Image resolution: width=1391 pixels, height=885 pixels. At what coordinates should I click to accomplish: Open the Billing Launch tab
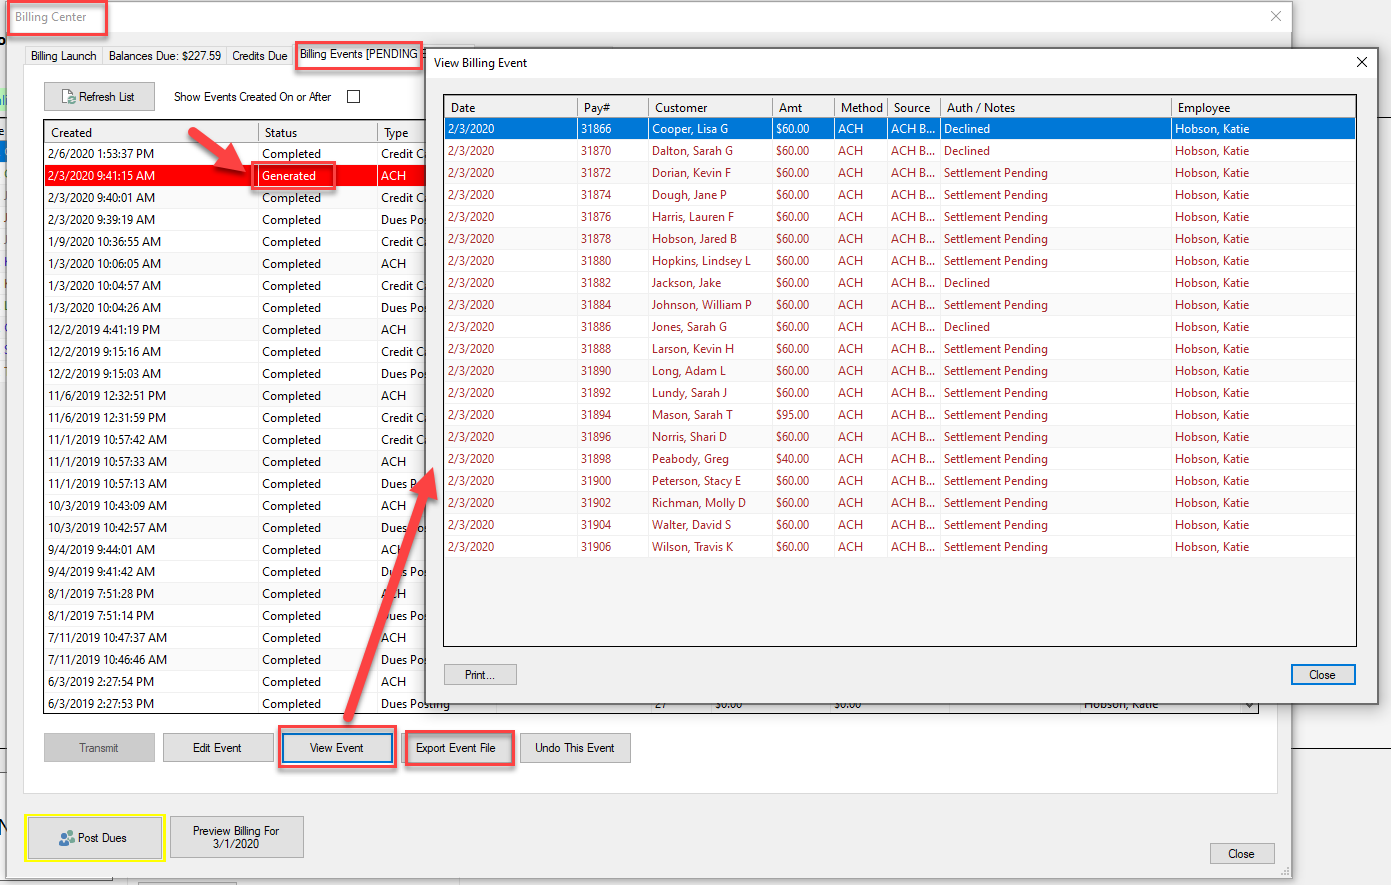(64, 56)
